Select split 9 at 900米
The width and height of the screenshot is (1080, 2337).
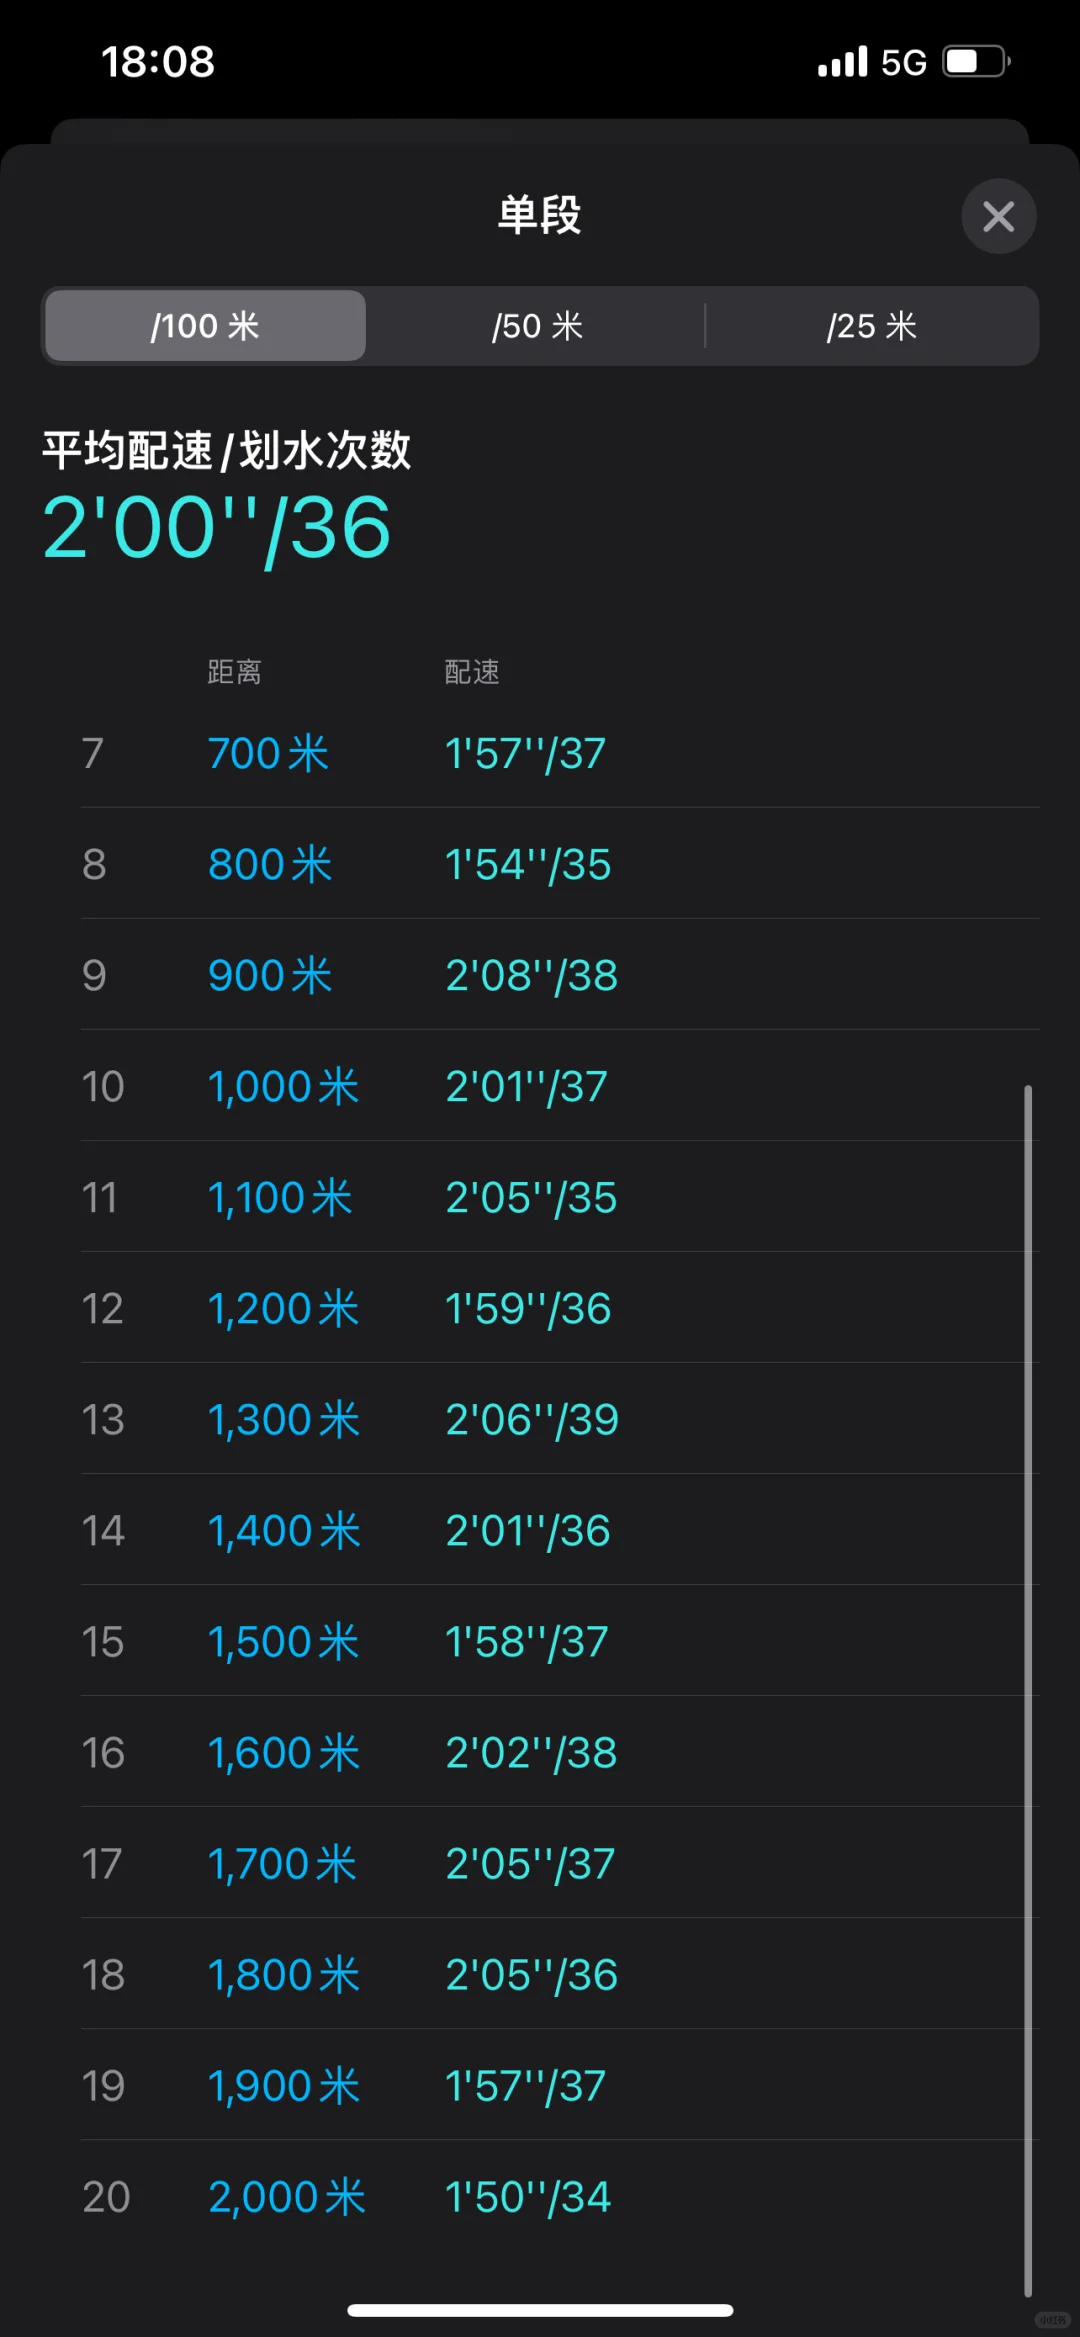pyautogui.click(x=560, y=975)
